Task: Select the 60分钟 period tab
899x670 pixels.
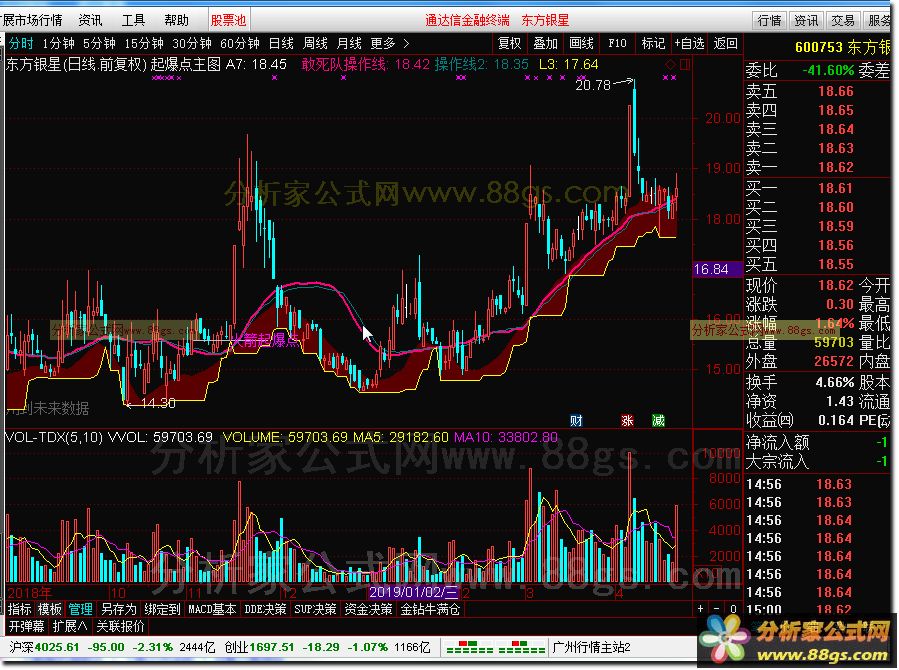Action: [240, 44]
